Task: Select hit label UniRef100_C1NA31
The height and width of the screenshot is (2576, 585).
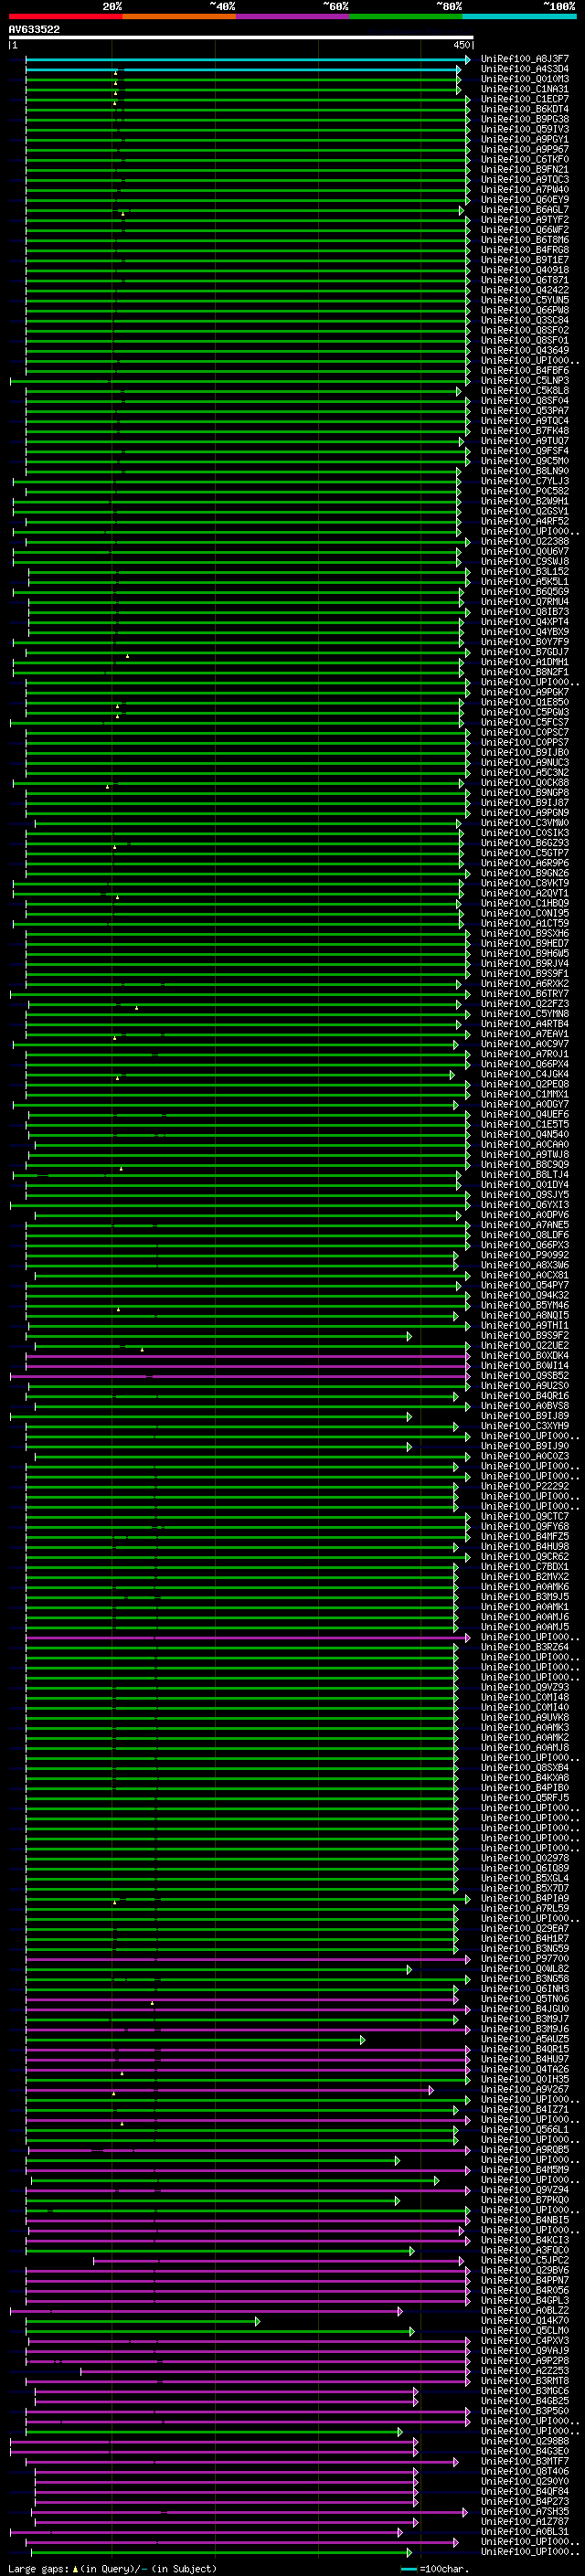Action: pyautogui.click(x=525, y=90)
